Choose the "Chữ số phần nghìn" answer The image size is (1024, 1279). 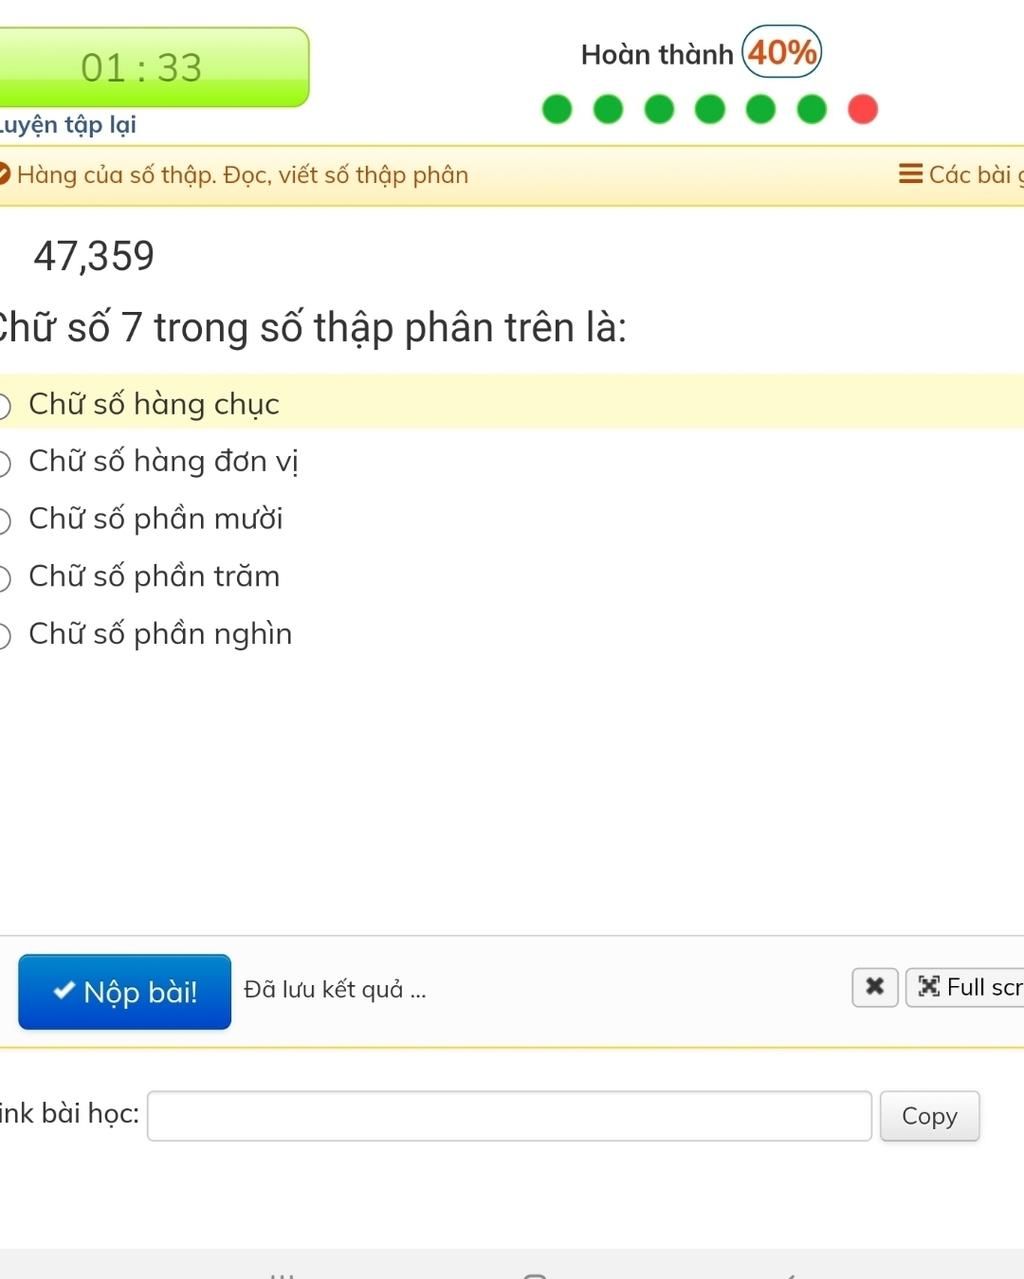click(x=146, y=634)
